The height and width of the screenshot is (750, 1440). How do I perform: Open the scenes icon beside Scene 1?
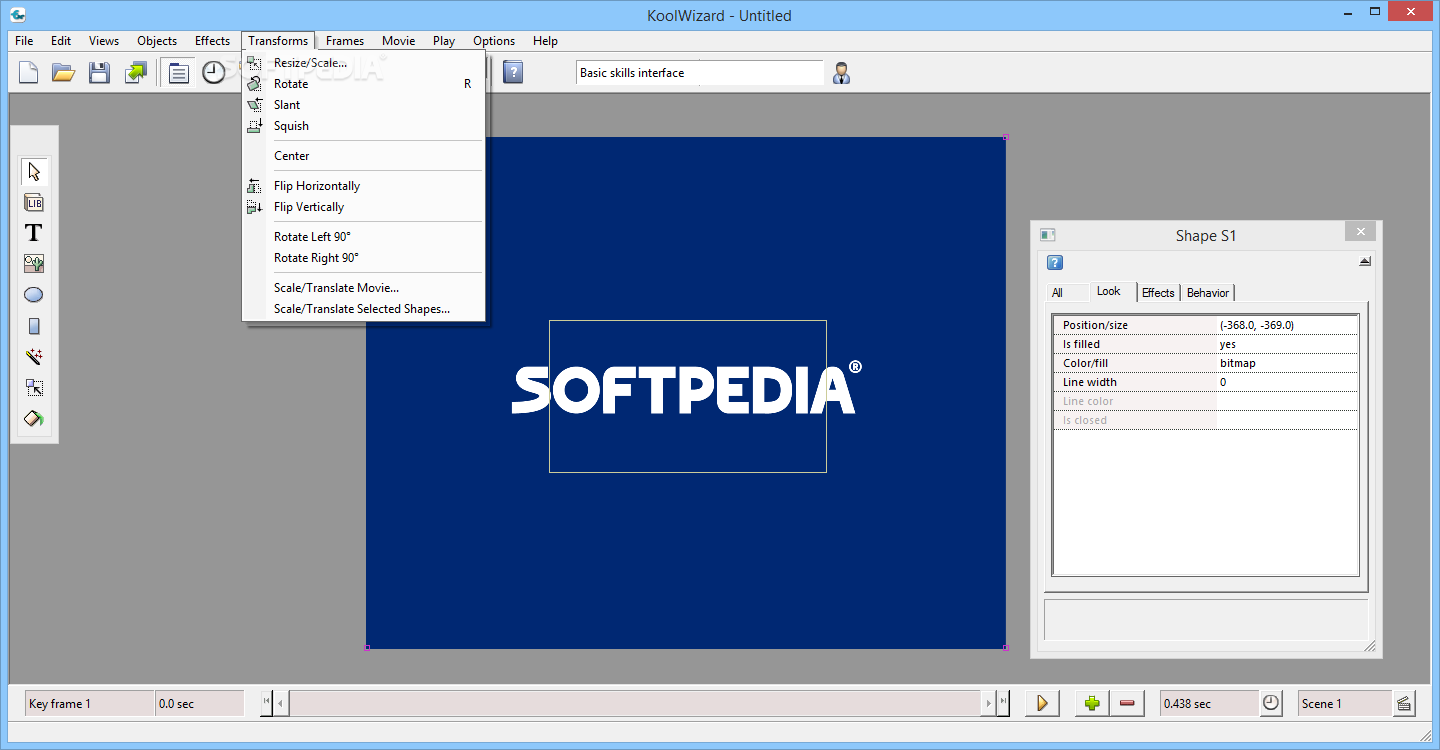pyautogui.click(x=1404, y=703)
